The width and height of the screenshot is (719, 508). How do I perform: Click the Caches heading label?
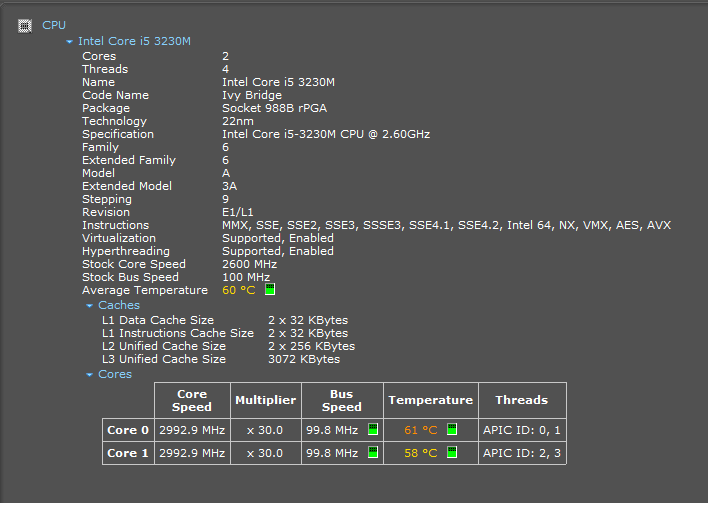point(119,305)
